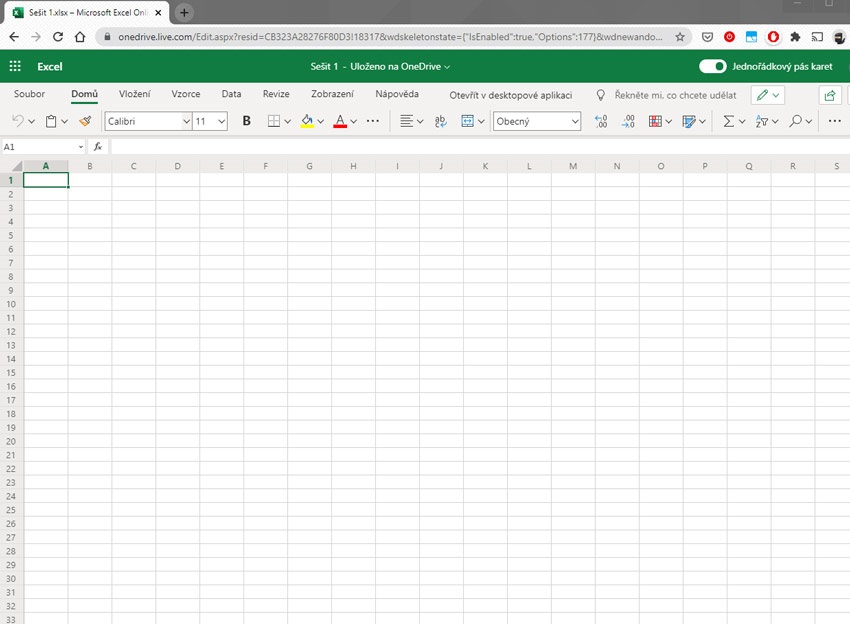Image resolution: width=850 pixels, height=624 pixels.
Task: Open the Soubor menu
Action: (x=29, y=94)
